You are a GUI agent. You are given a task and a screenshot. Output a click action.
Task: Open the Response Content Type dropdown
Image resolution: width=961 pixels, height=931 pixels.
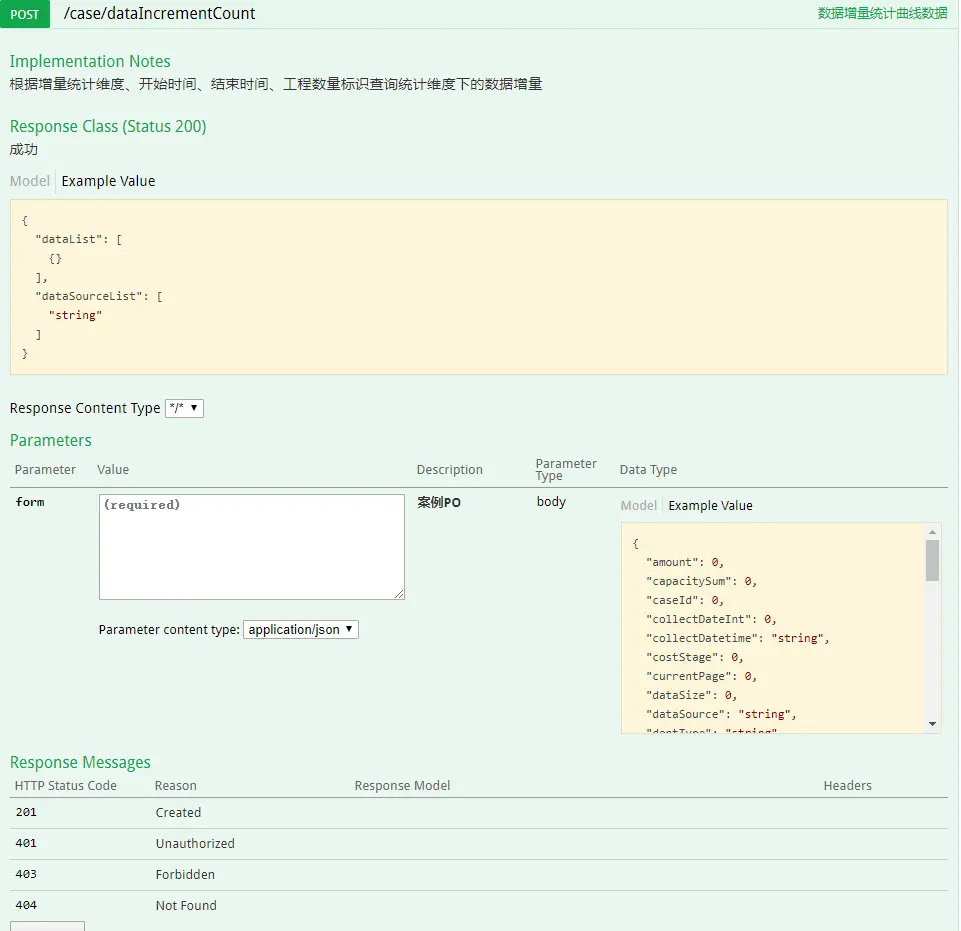click(184, 408)
